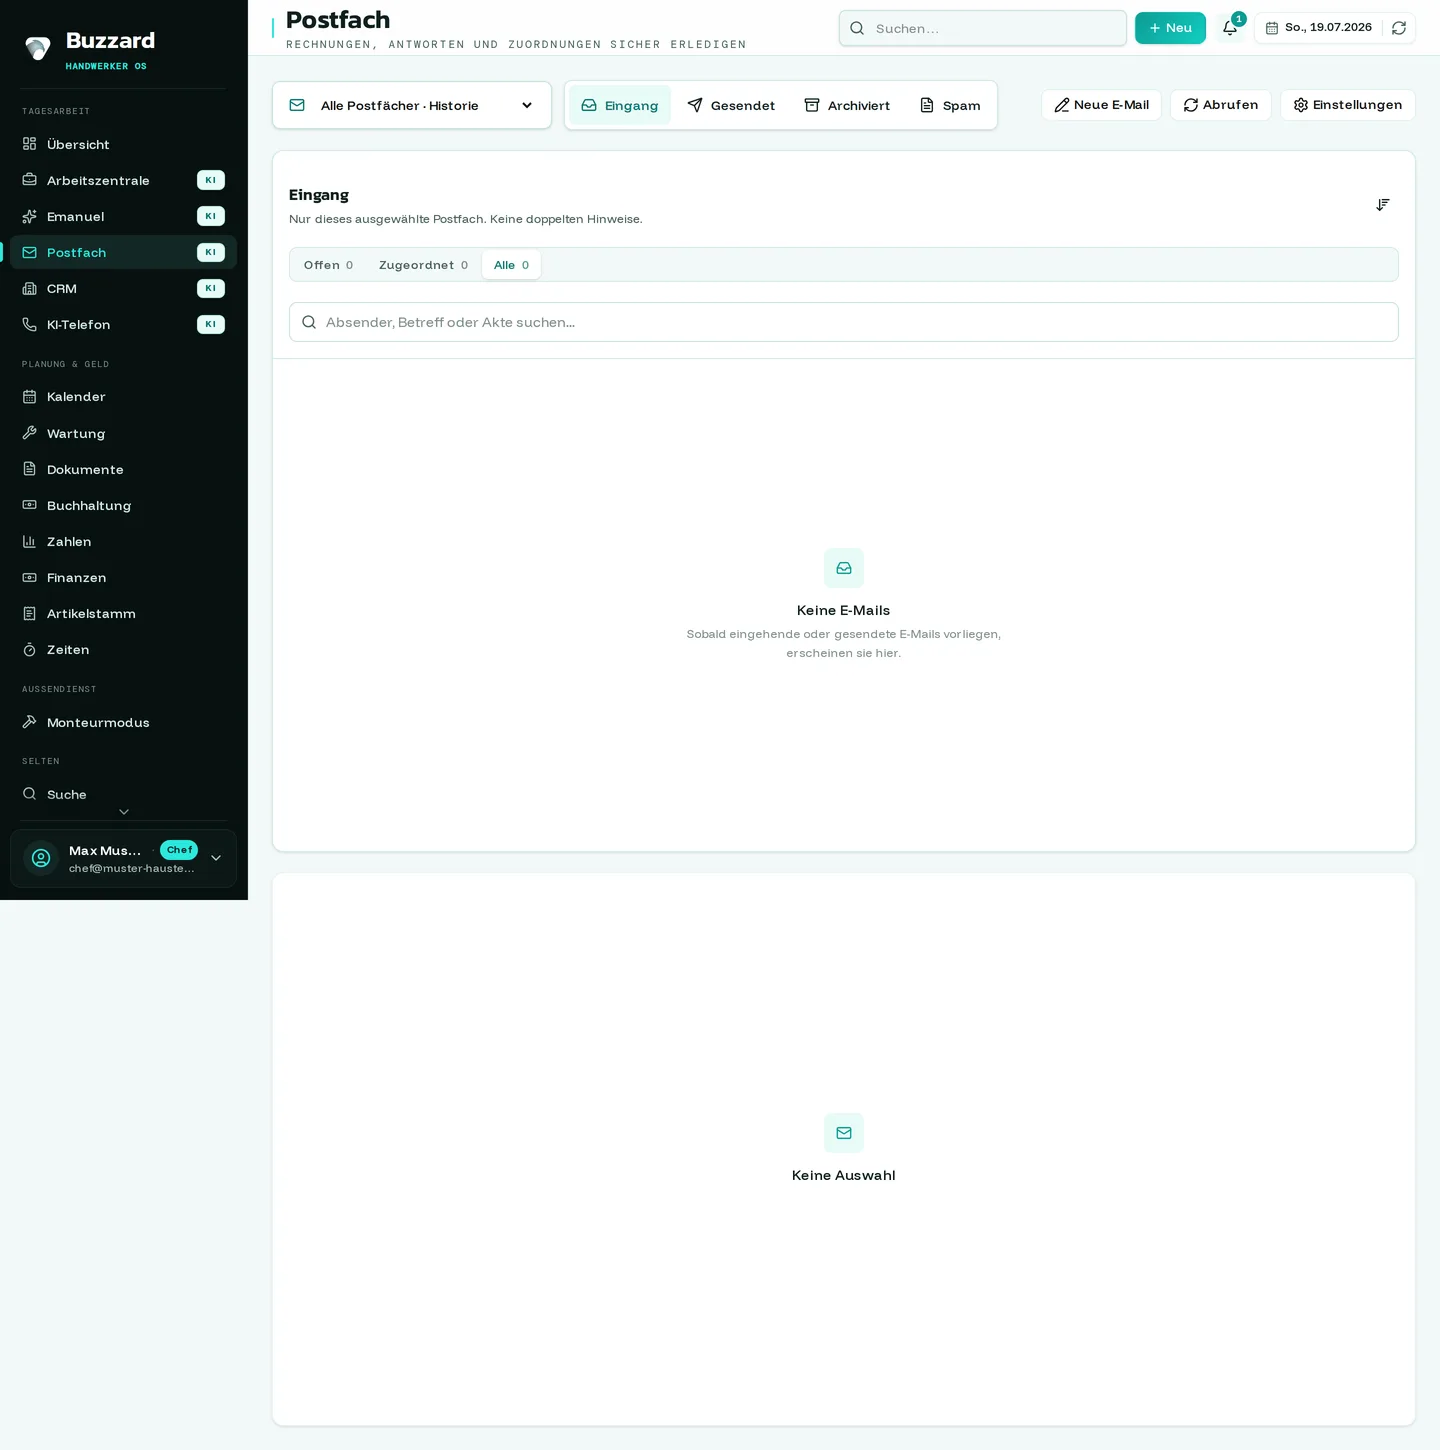Image resolution: width=1440 pixels, height=1450 pixels.
Task: Click the Kalender icon in sidebar
Action: [30, 396]
